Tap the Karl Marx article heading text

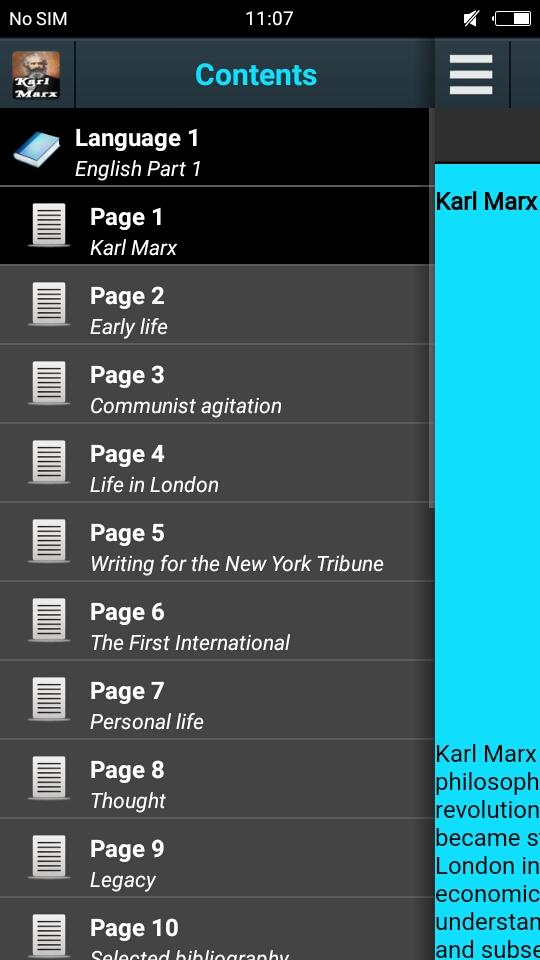486,201
